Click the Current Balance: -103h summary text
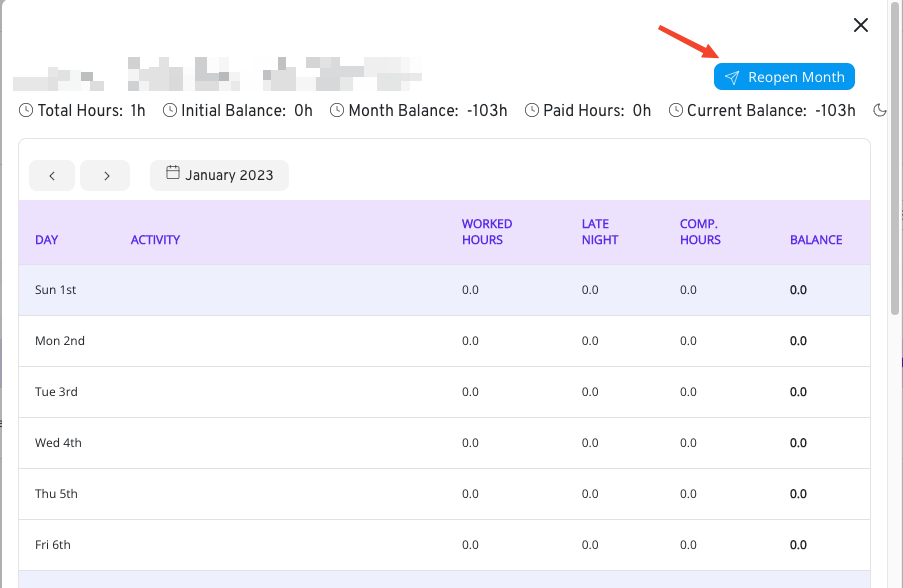 771,110
